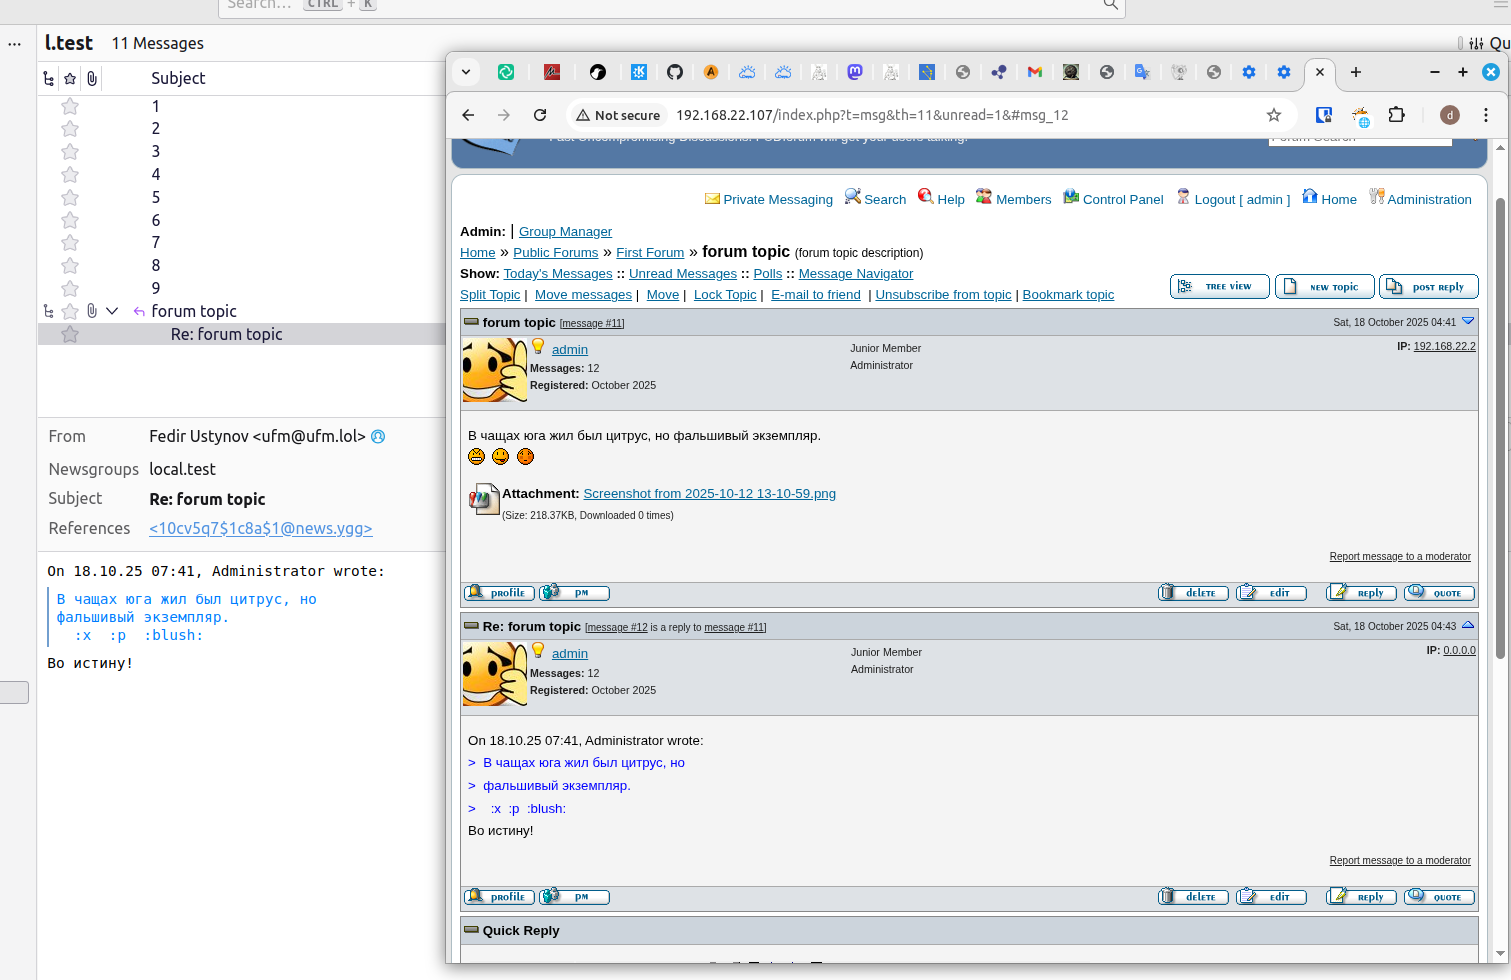The width and height of the screenshot is (1511, 980).
Task: Open the screenshot attachment file icon
Action: [484, 498]
